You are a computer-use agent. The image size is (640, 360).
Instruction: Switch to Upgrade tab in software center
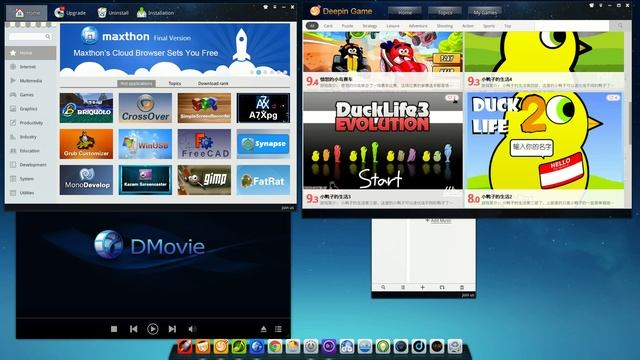70,13
